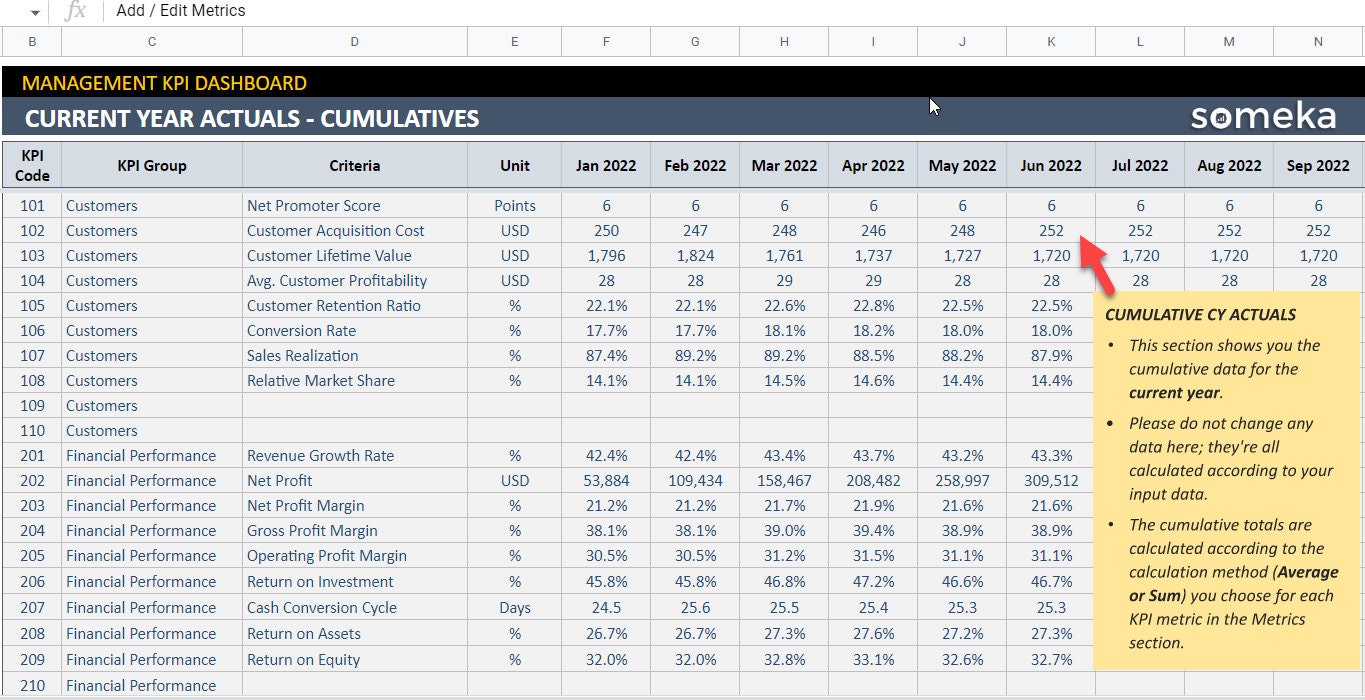Select the Return on Assets cell
The height and width of the screenshot is (700, 1365).
pyautogui.click(x=355, y=633)
